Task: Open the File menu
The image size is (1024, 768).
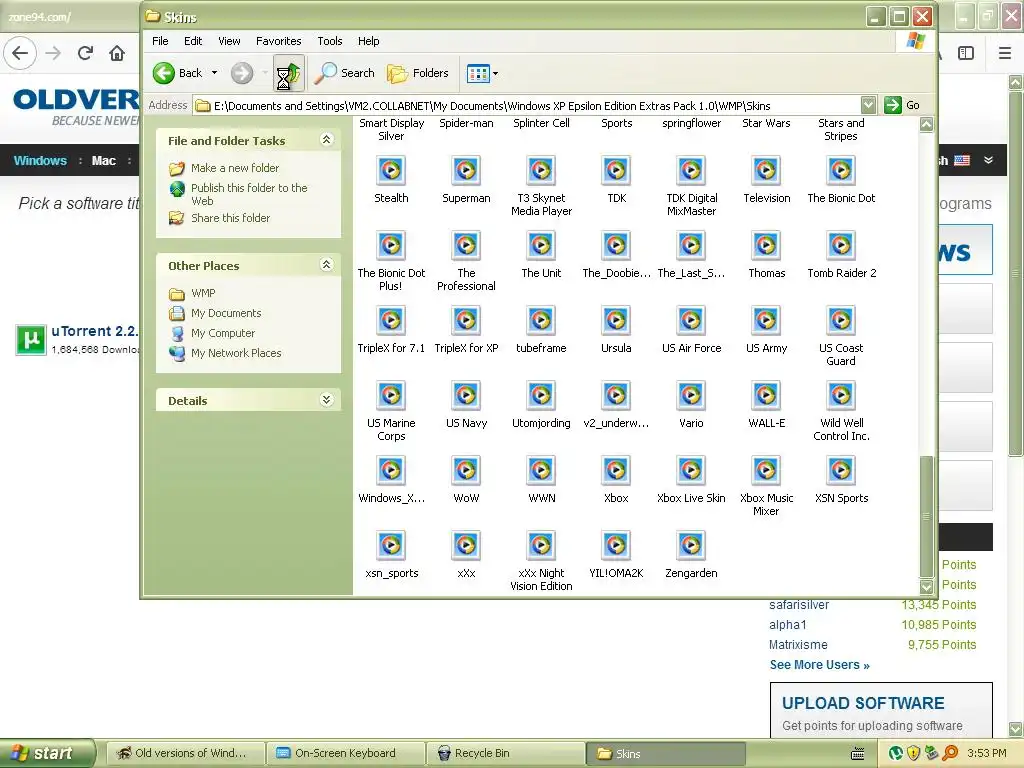Action: (160, 41)
